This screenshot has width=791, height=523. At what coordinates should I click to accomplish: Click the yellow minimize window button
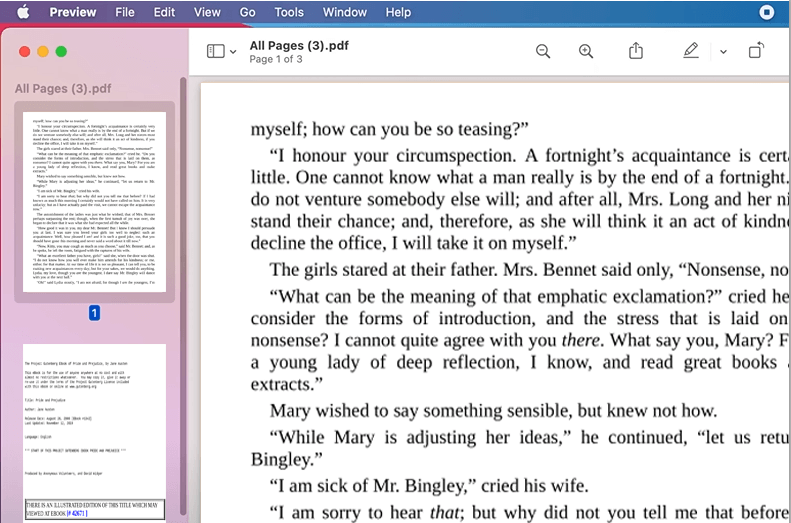tap(43, 51)
